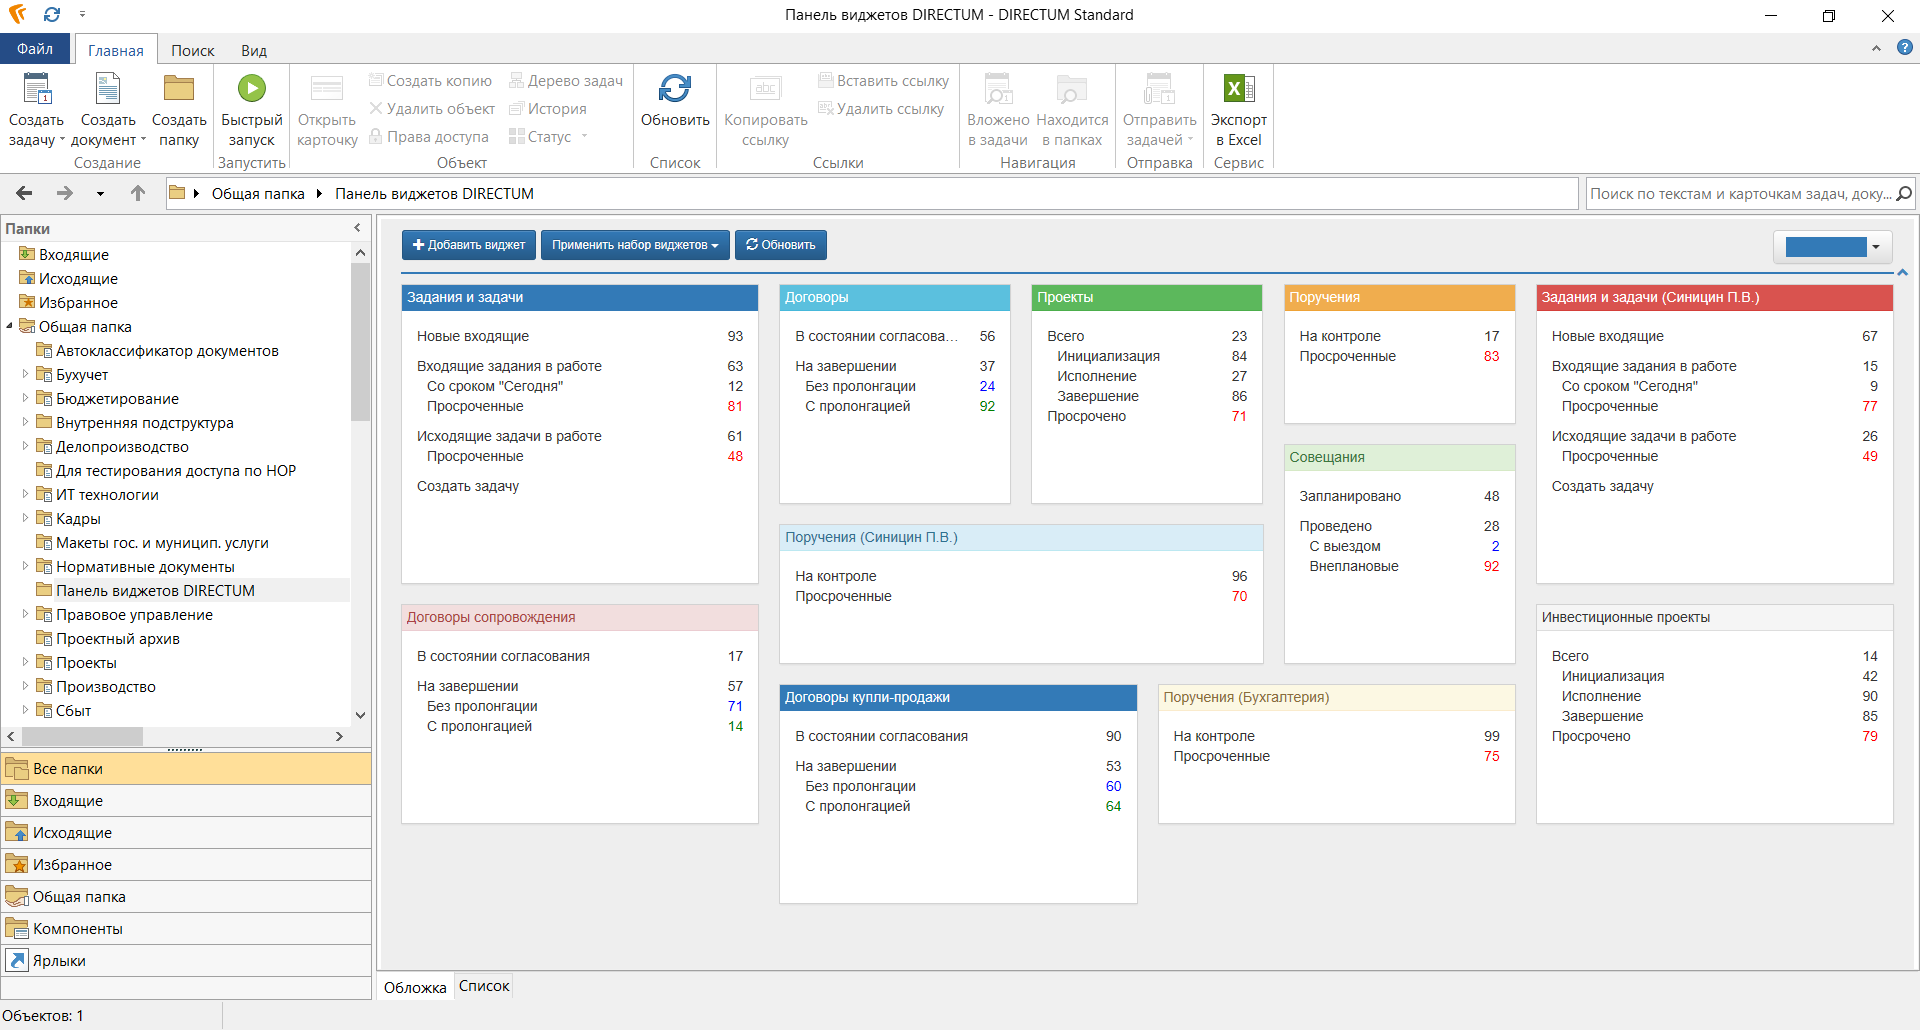Click Просроченные value 83 in Поручения widget

coord(1491,356)
